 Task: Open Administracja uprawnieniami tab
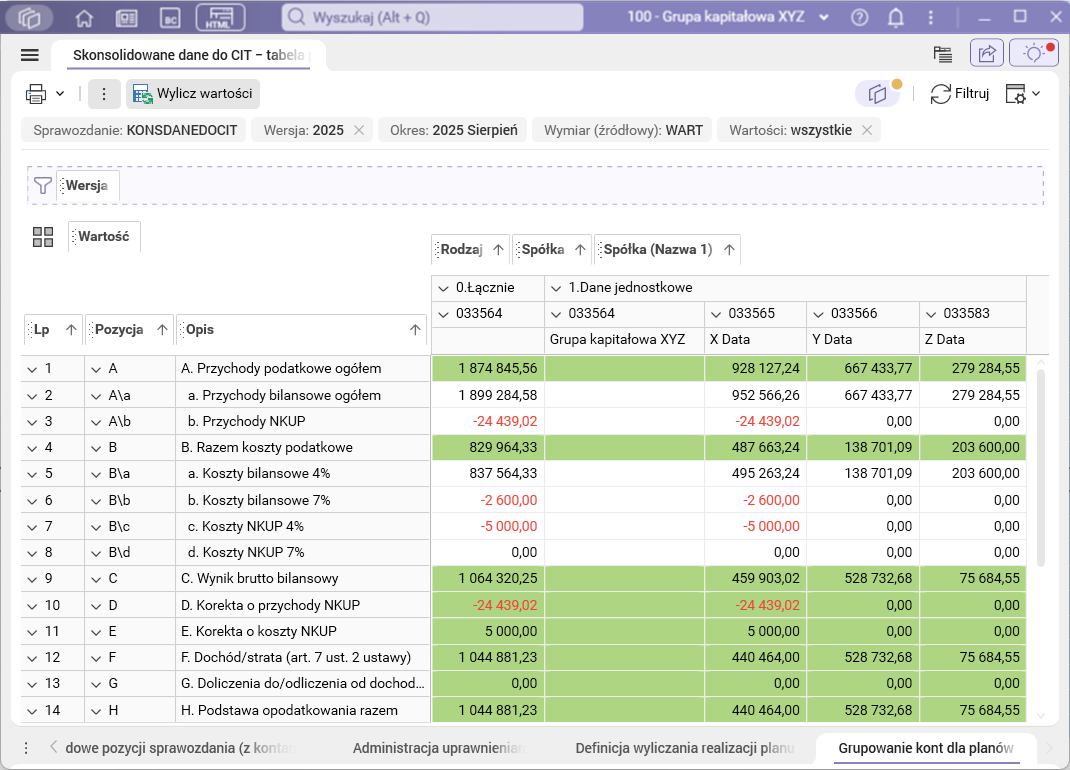[x=439, y=748]
